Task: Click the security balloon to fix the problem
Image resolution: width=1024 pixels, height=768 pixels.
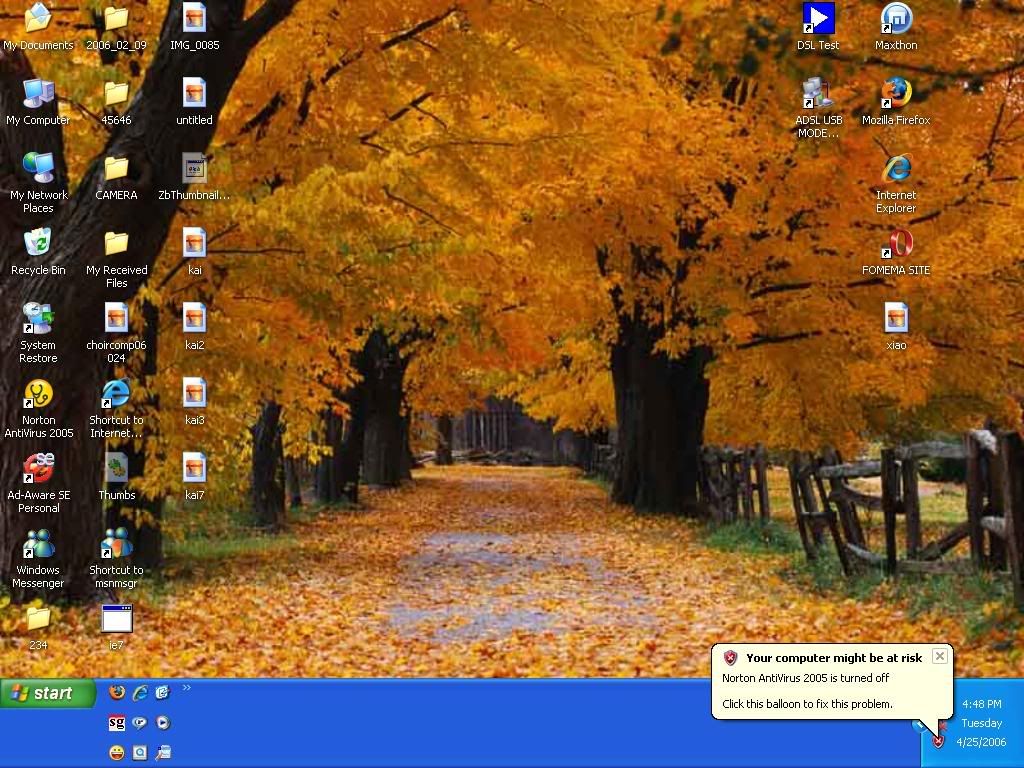Action: (808, 691)
